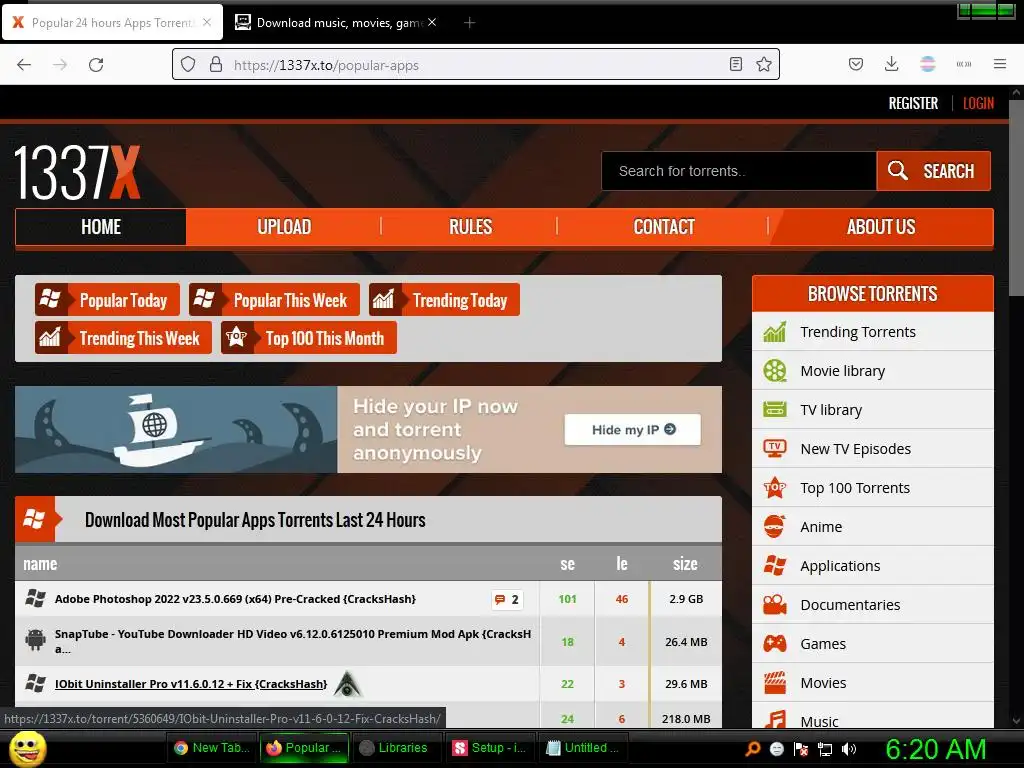Open the Pocket save icon
The width and height of the screenshot is (1024, 768).
pos(856,64)
